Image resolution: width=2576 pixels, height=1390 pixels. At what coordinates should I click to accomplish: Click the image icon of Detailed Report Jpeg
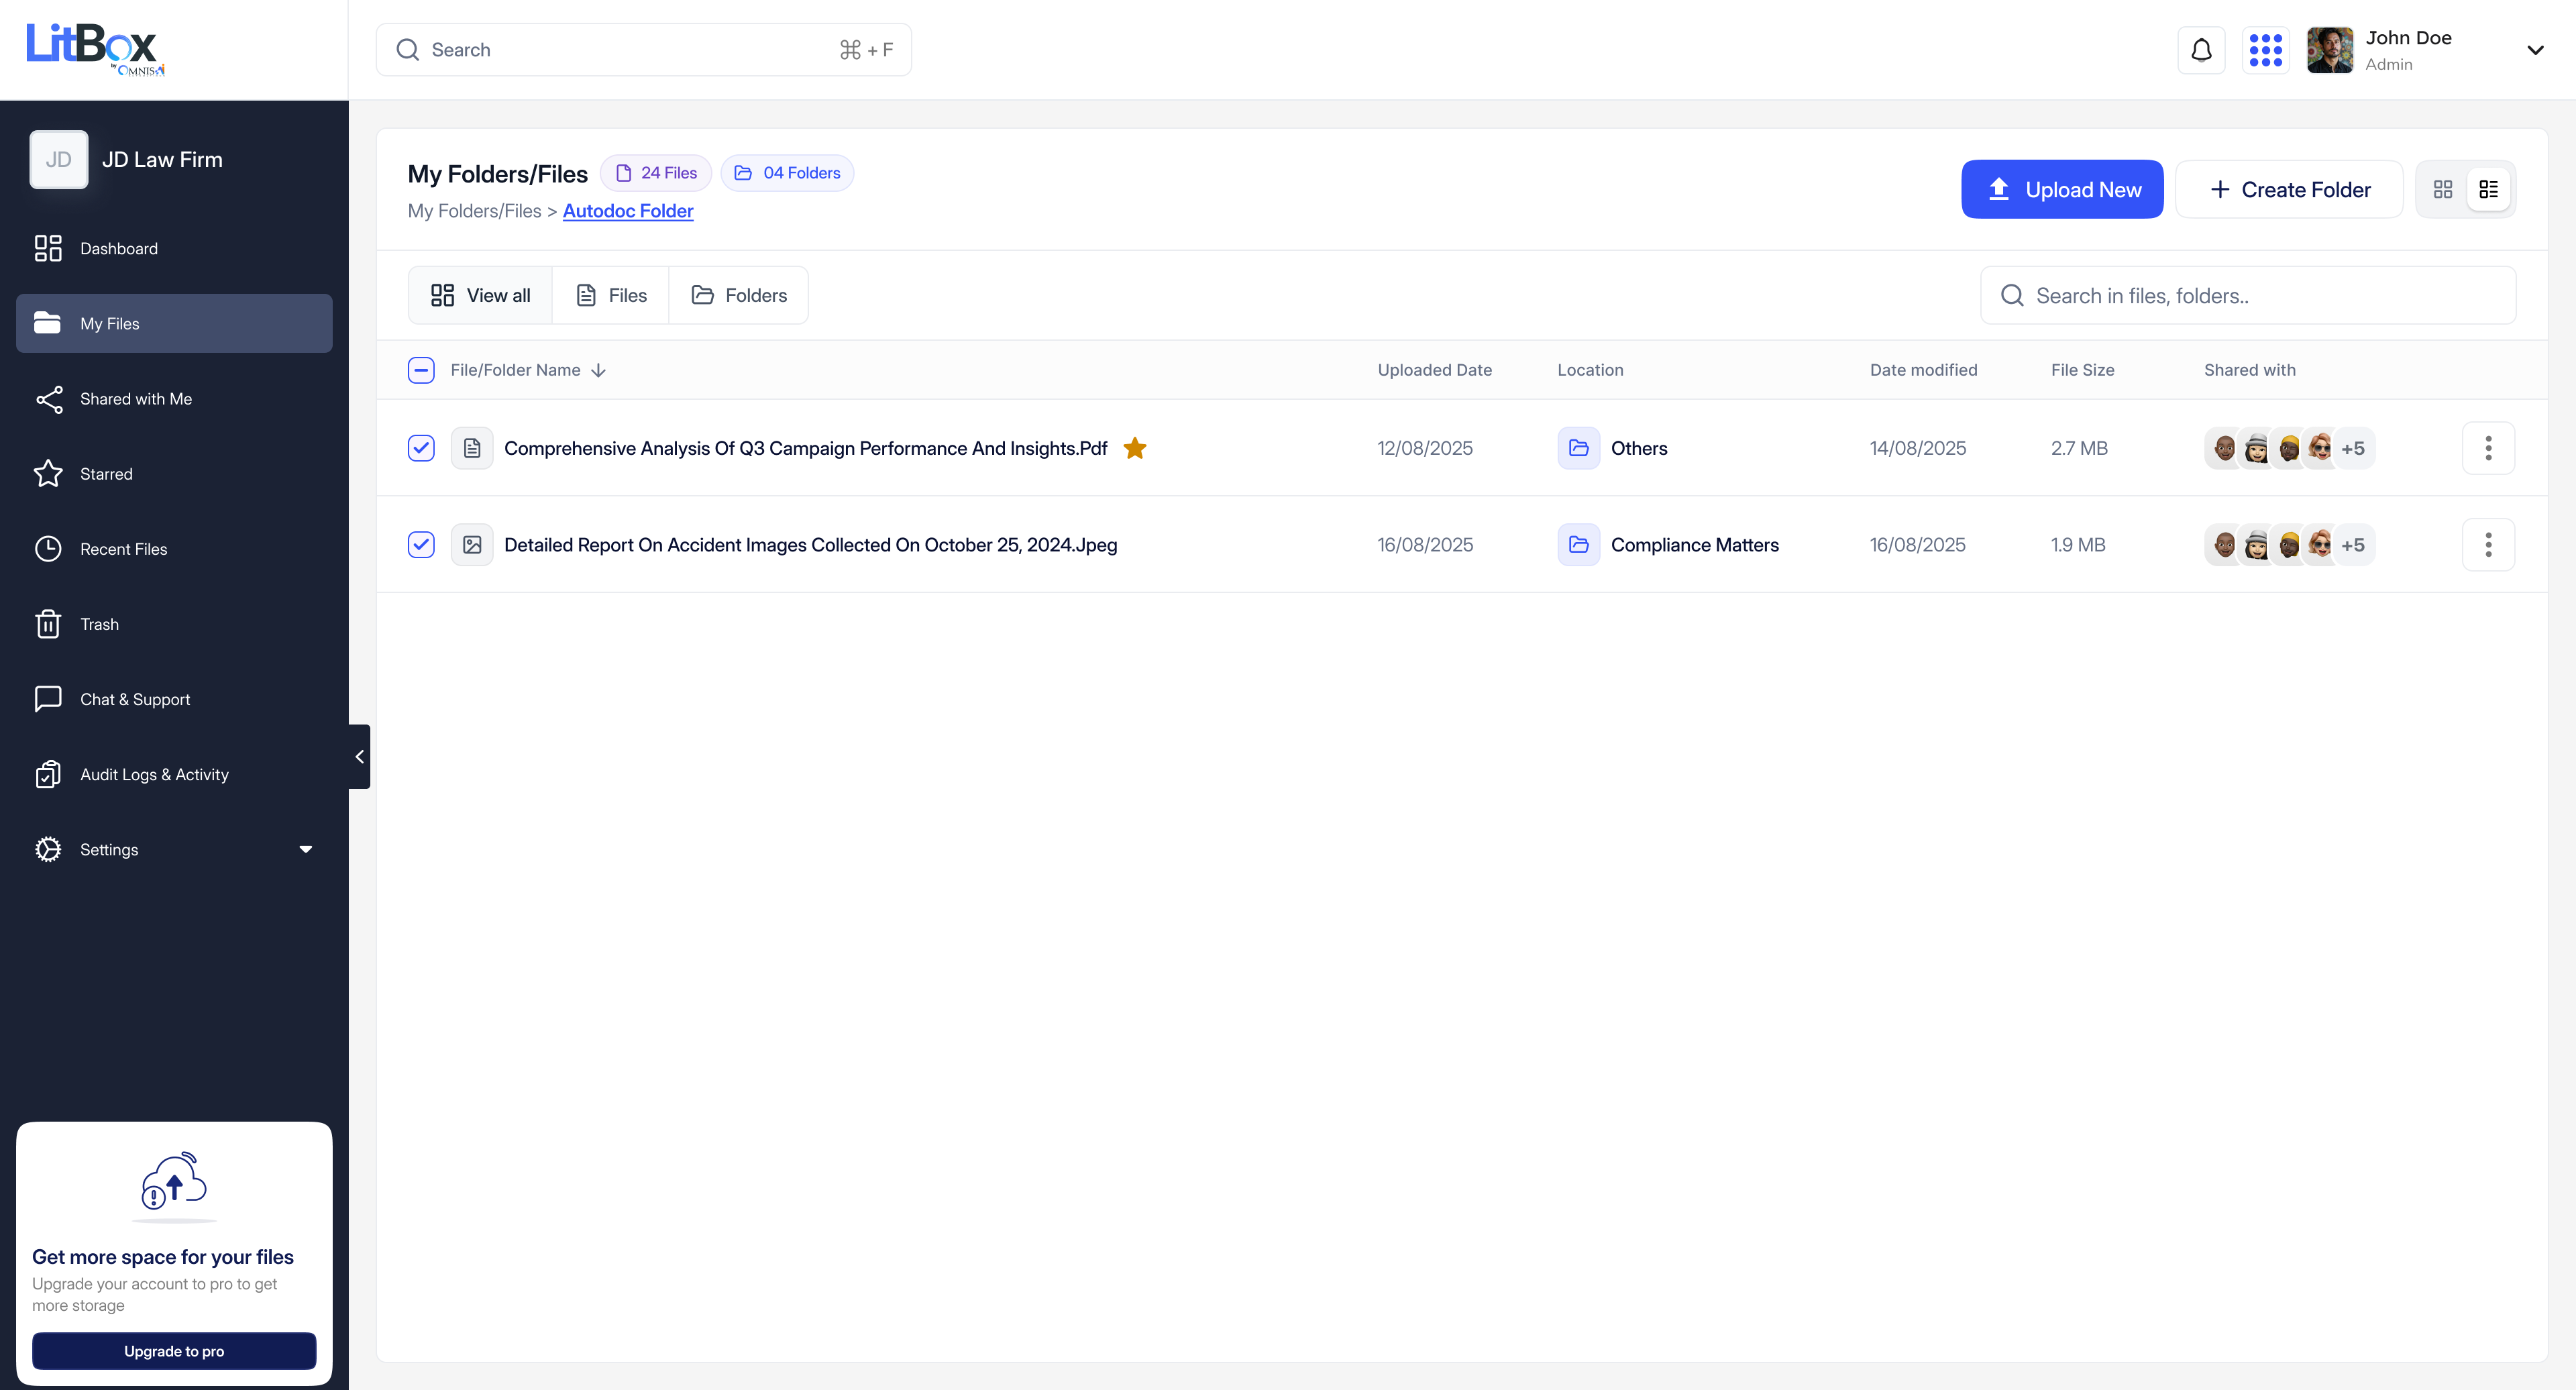point(472,545)
